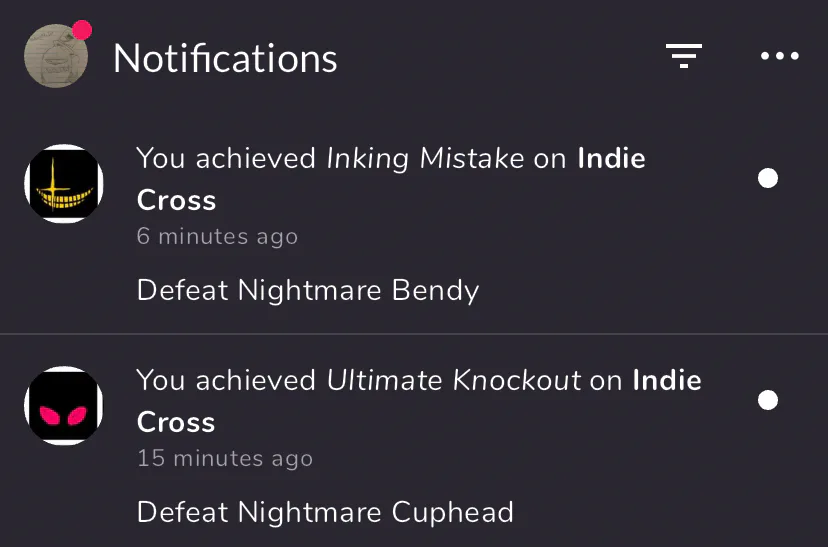Click the Ultimate Knockout trophy icon
This screenshot has height=547, width=828.
(x=64, y=405)
